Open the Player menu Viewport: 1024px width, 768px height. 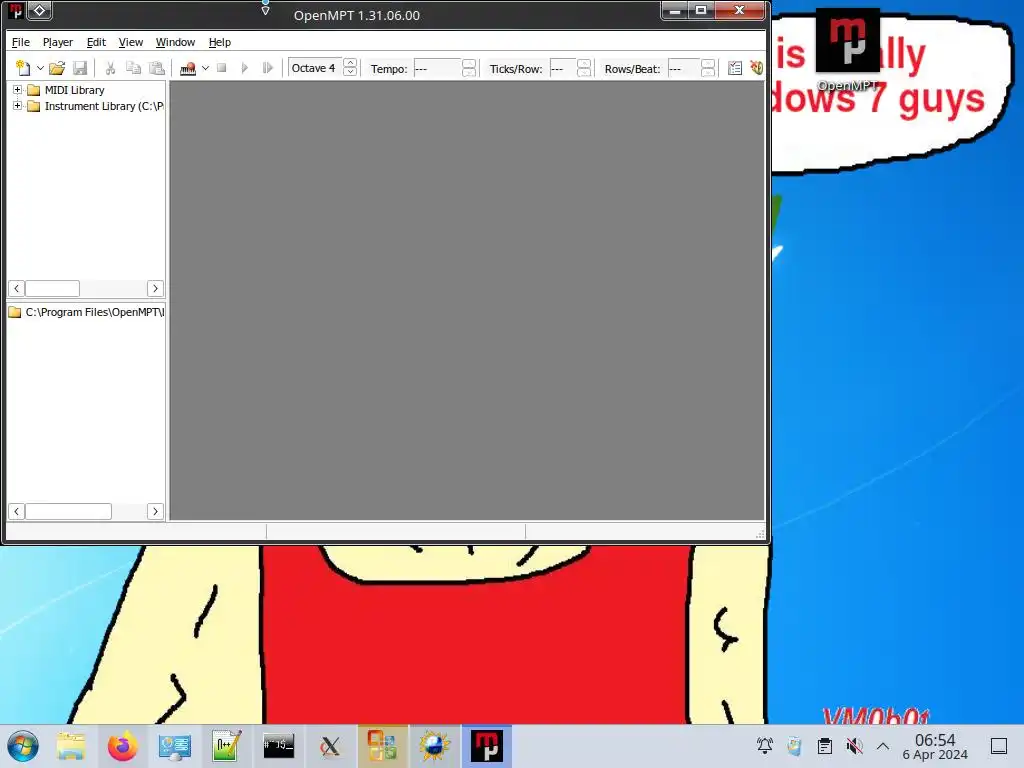(57, 42)
